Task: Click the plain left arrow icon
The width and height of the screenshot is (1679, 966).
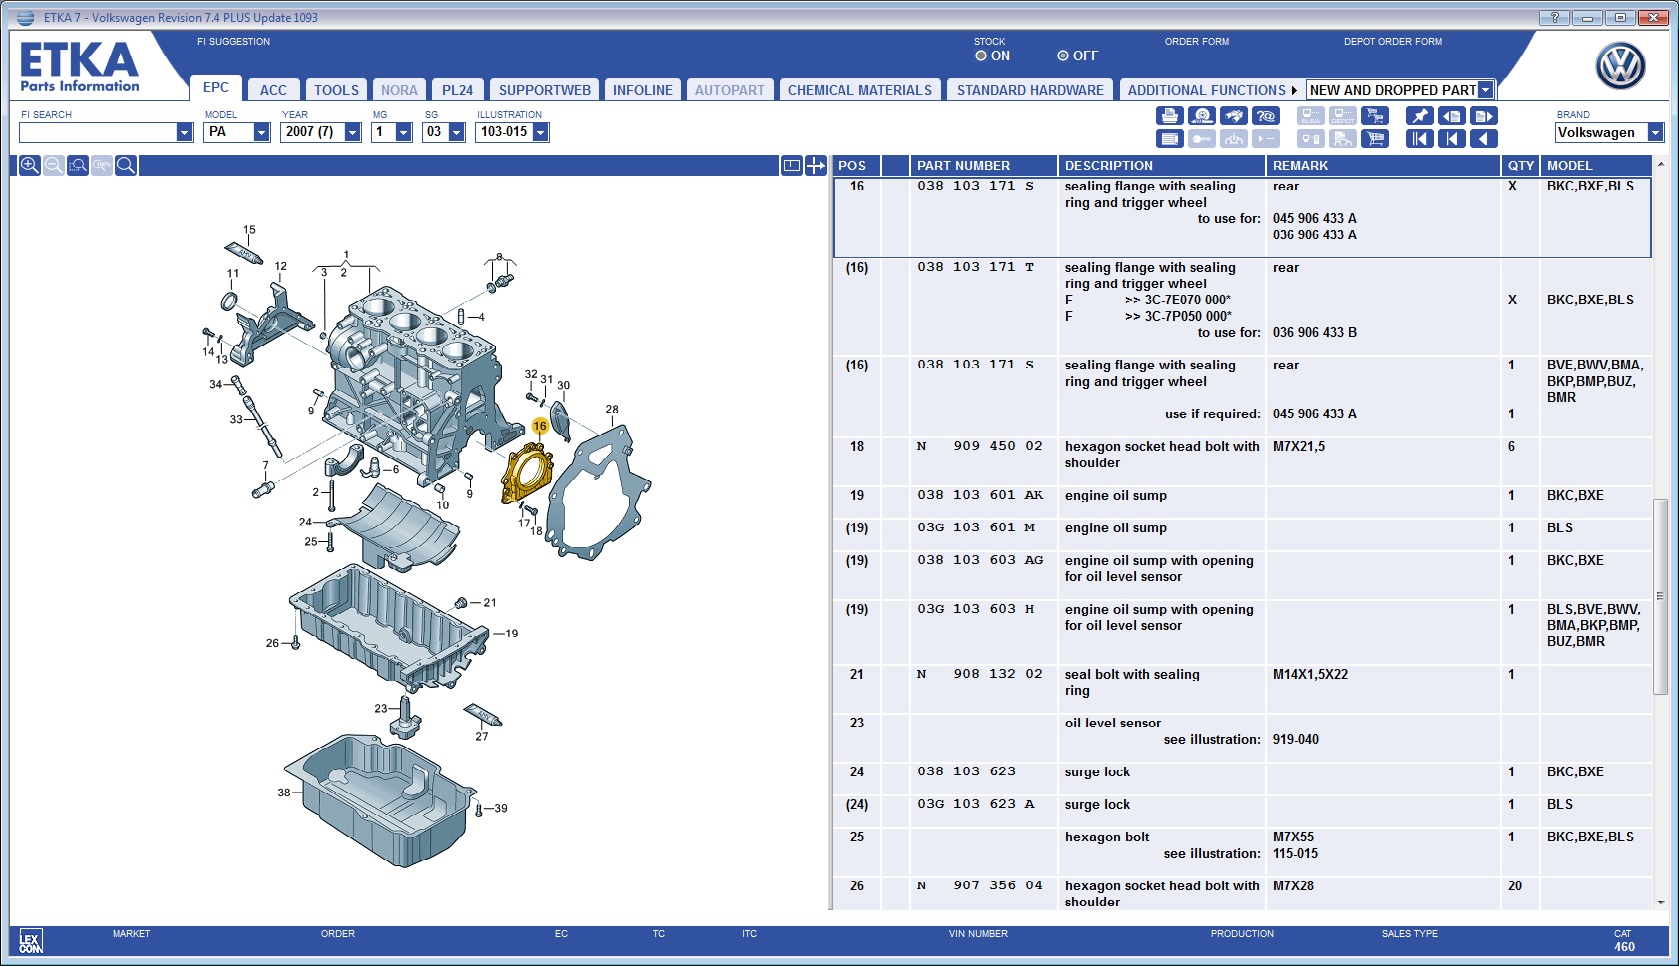Action: [1484, 139]
